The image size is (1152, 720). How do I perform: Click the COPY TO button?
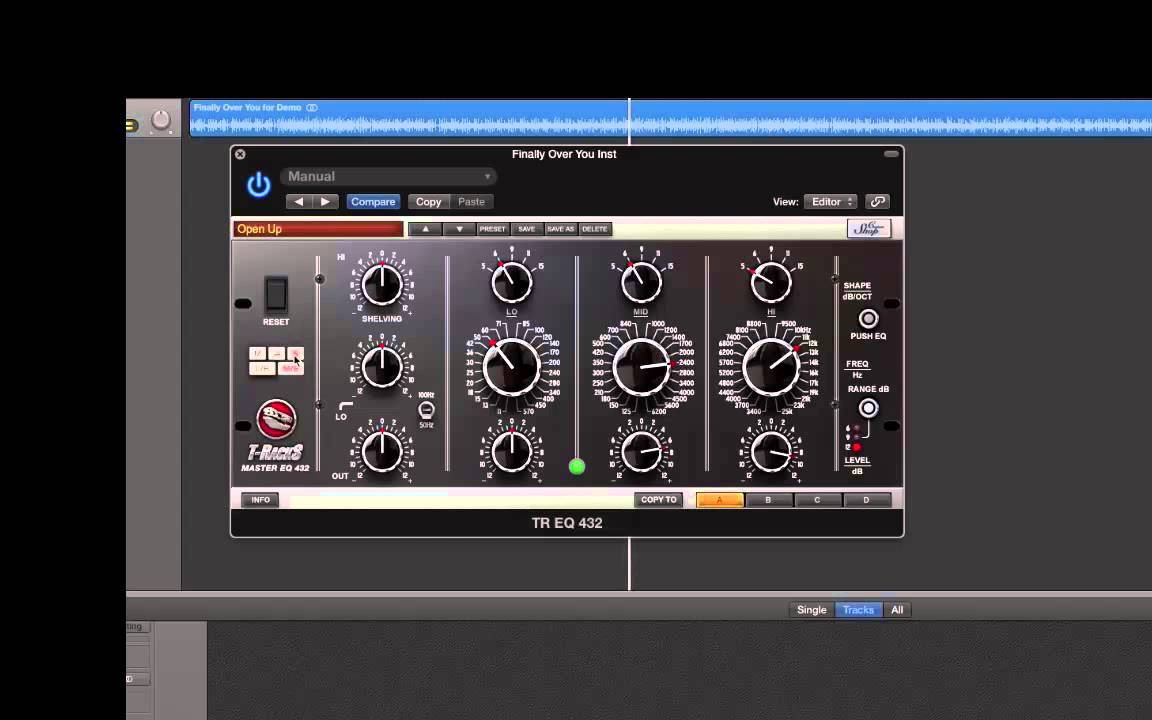point(658,500)
